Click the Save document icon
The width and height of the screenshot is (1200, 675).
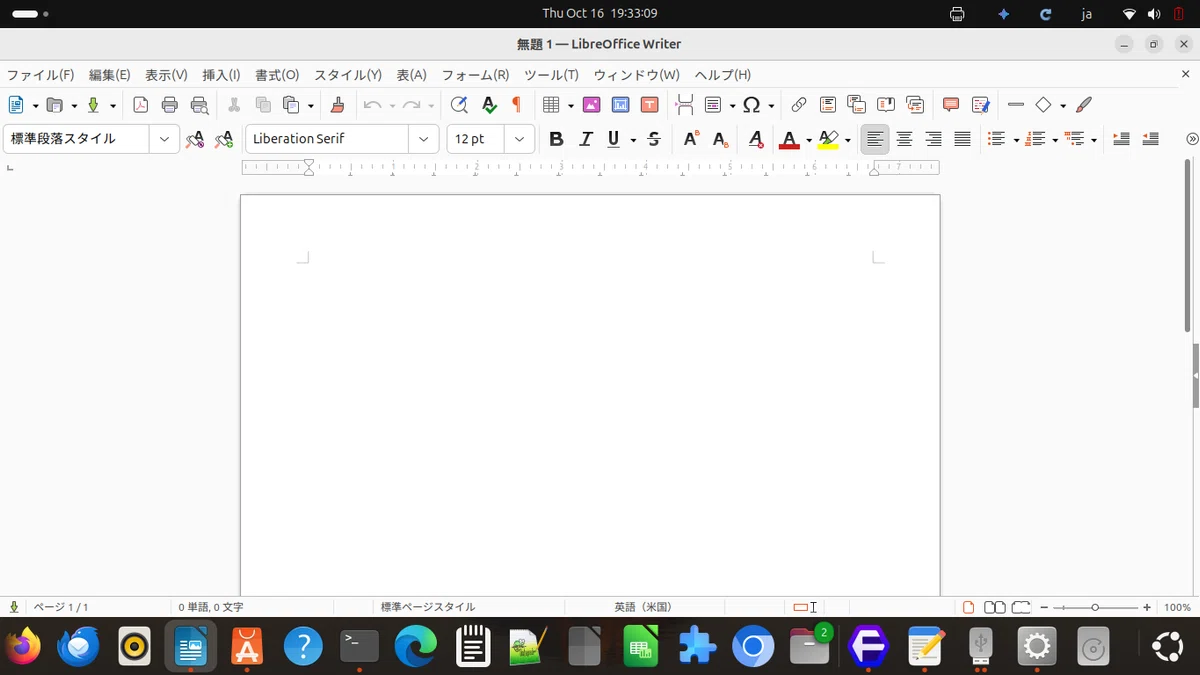pos(94,105)
